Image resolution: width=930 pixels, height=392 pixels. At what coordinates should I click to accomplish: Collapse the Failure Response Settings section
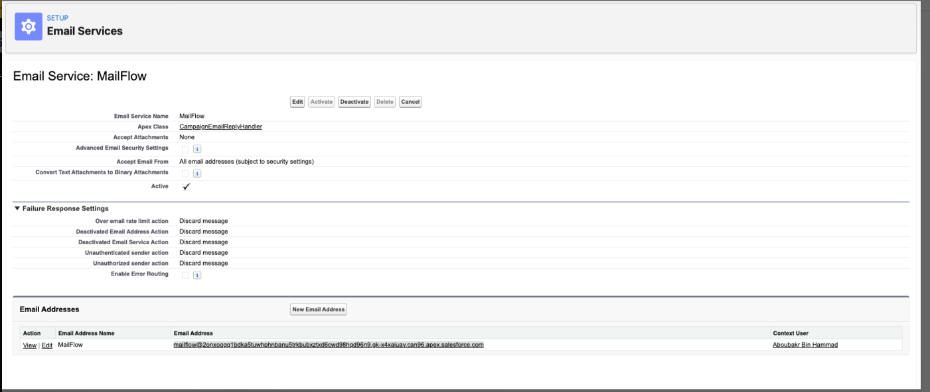pyautogui.click(x=17, y=209)
